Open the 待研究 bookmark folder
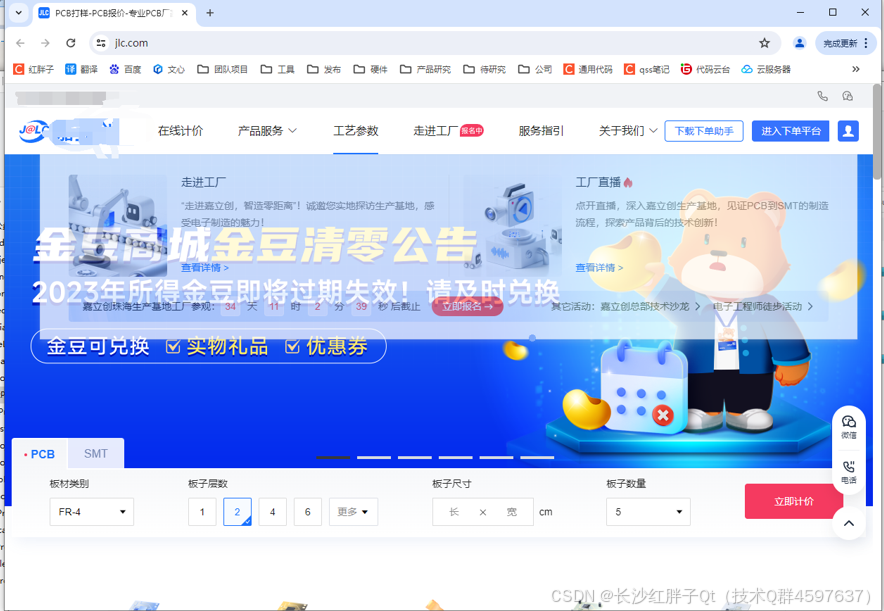 pyautogui.click(x=484, y=69)
